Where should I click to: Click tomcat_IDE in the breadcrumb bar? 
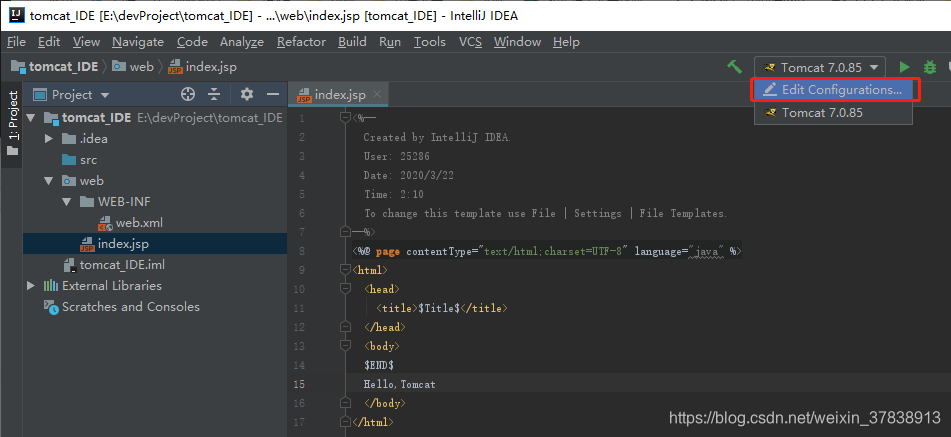(x=64, y=67)
